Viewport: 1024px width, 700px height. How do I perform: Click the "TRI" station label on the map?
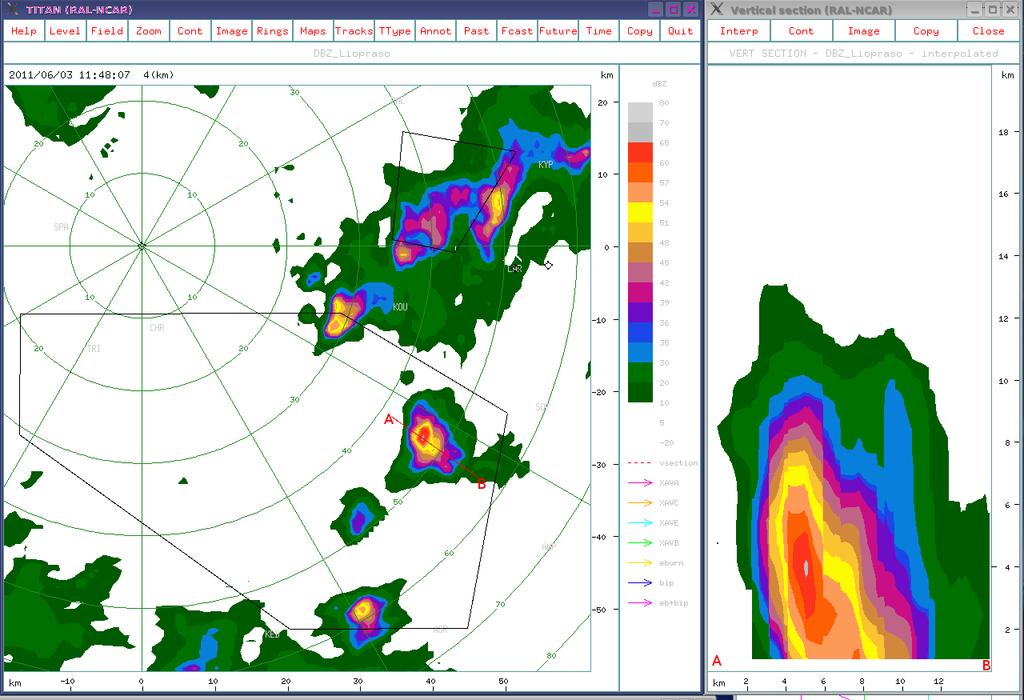pyautogui.click(x=94, y=349)
